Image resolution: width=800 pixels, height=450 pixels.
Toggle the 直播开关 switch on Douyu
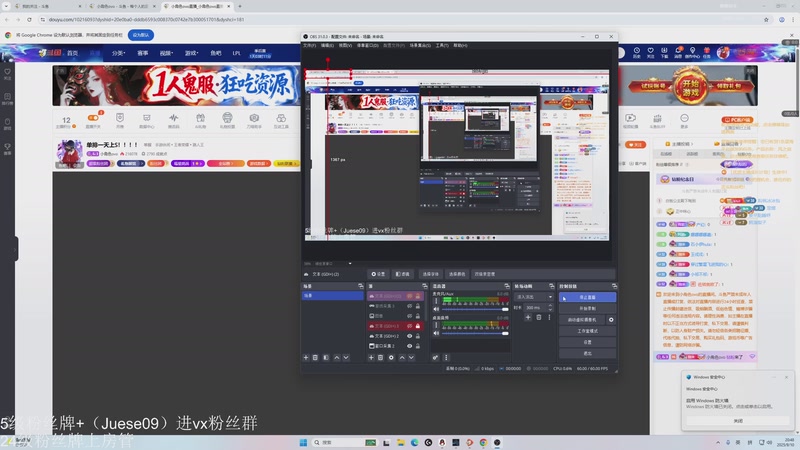(93, 120)
